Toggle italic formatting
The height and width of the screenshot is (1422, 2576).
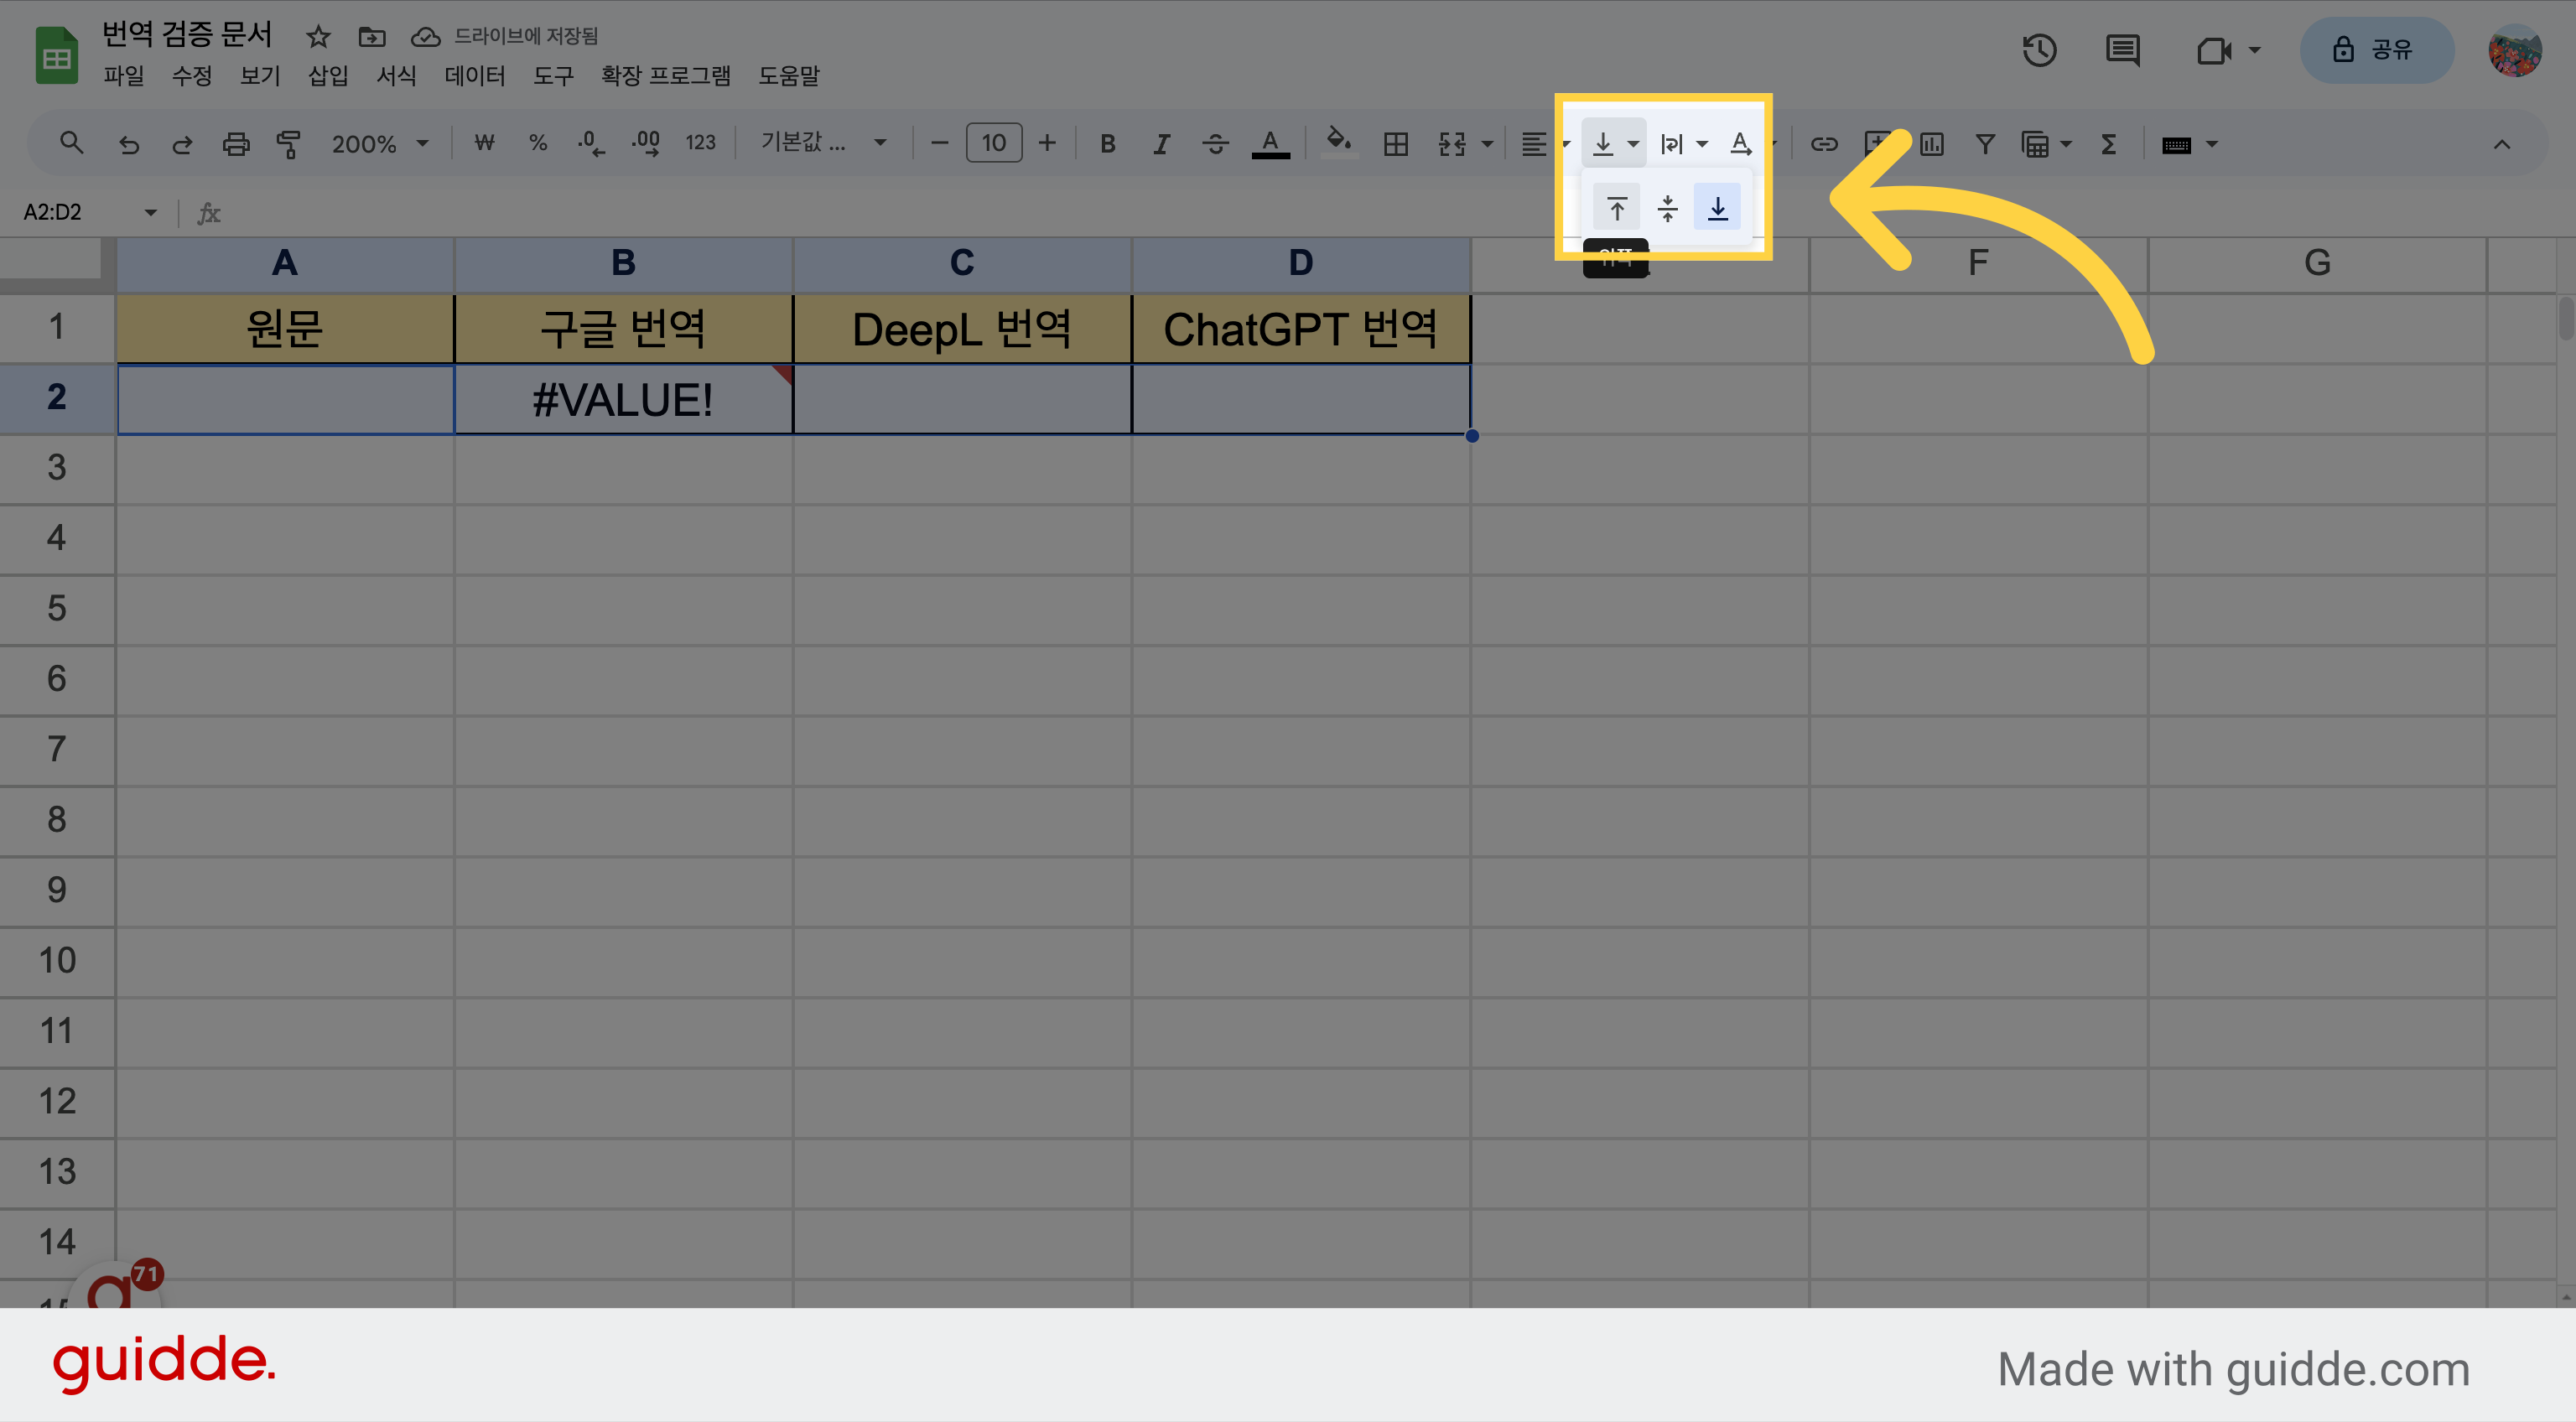[1161, 144]
